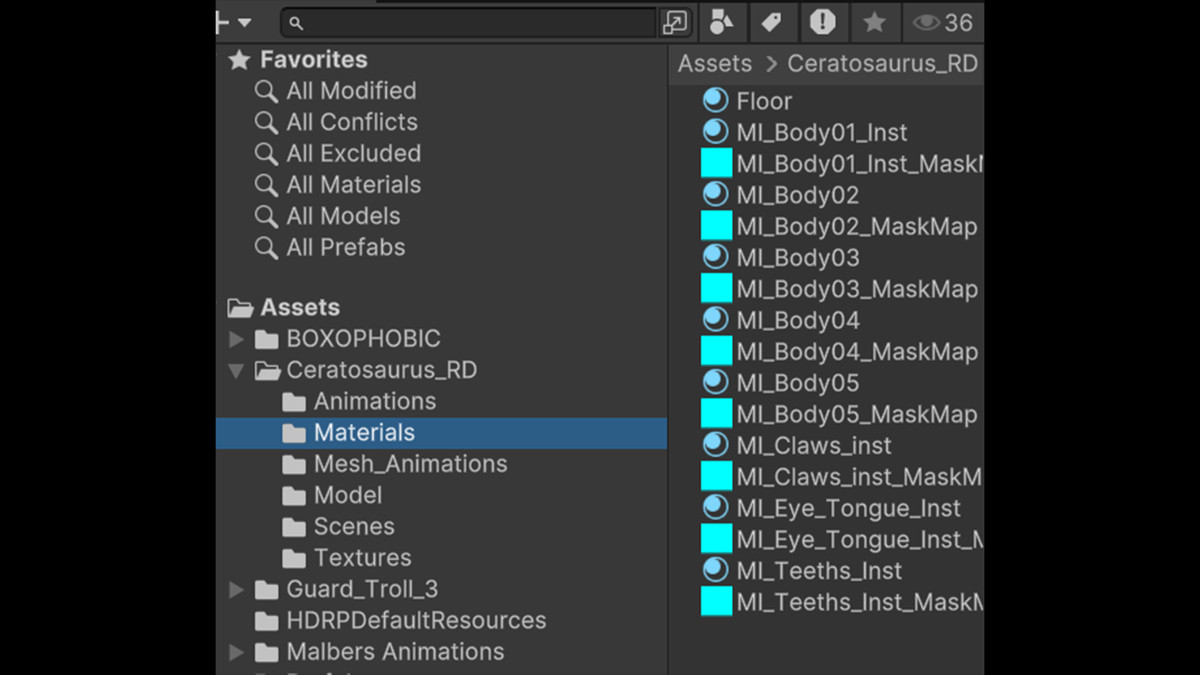Toggle hidden packages visibility eye counter
1200x675 pixels.
point(943,22)
